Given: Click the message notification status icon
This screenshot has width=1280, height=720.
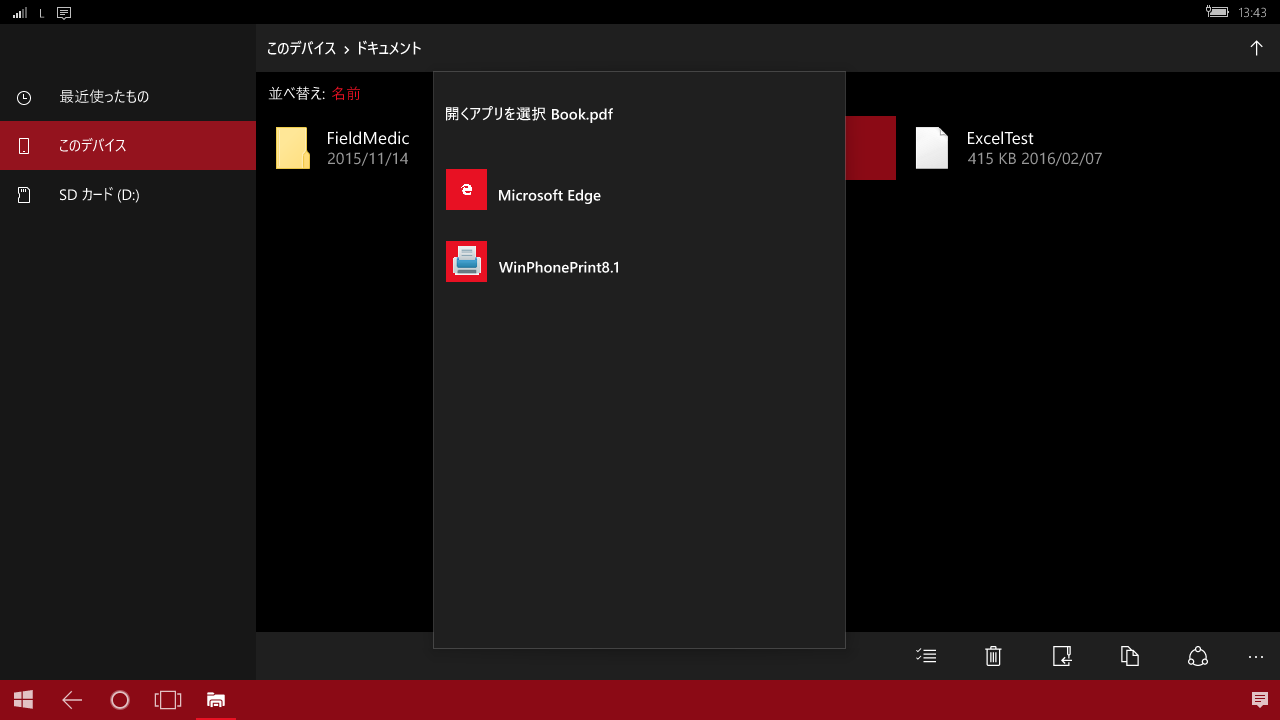Looking at the screenshot, I should 64,13.
